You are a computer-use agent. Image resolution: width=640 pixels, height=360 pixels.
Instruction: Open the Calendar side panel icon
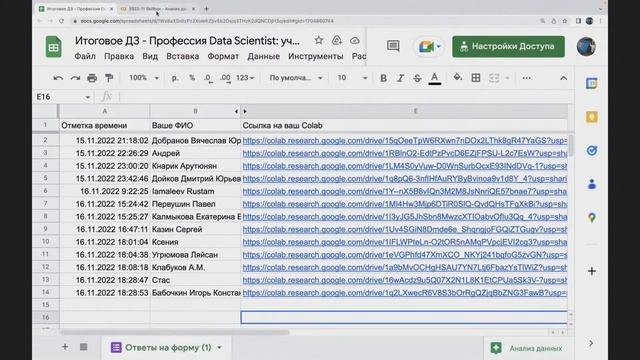point(592,84)
